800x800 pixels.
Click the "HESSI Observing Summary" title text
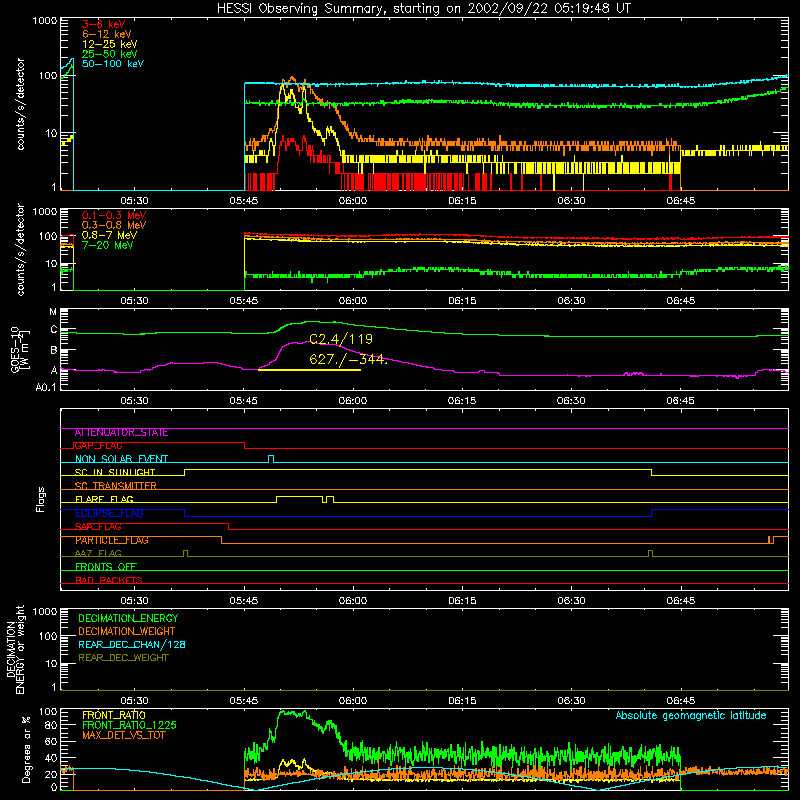[x=300, y=9]
